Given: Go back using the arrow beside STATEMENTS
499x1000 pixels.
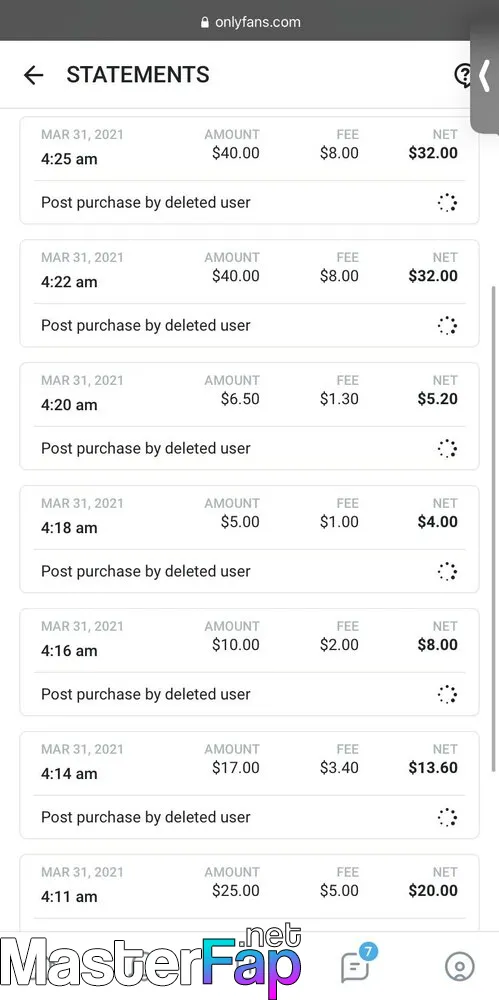Looking at the screenshot, I should [33, 75].
